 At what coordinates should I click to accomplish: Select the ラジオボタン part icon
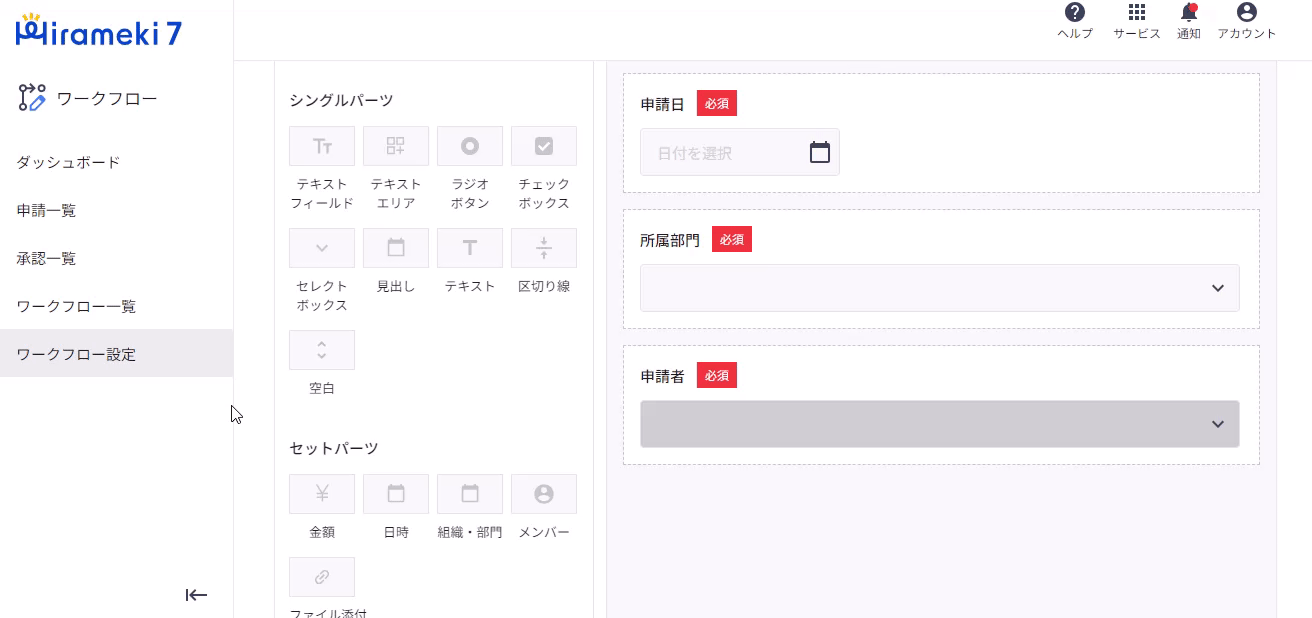point(470,146)
